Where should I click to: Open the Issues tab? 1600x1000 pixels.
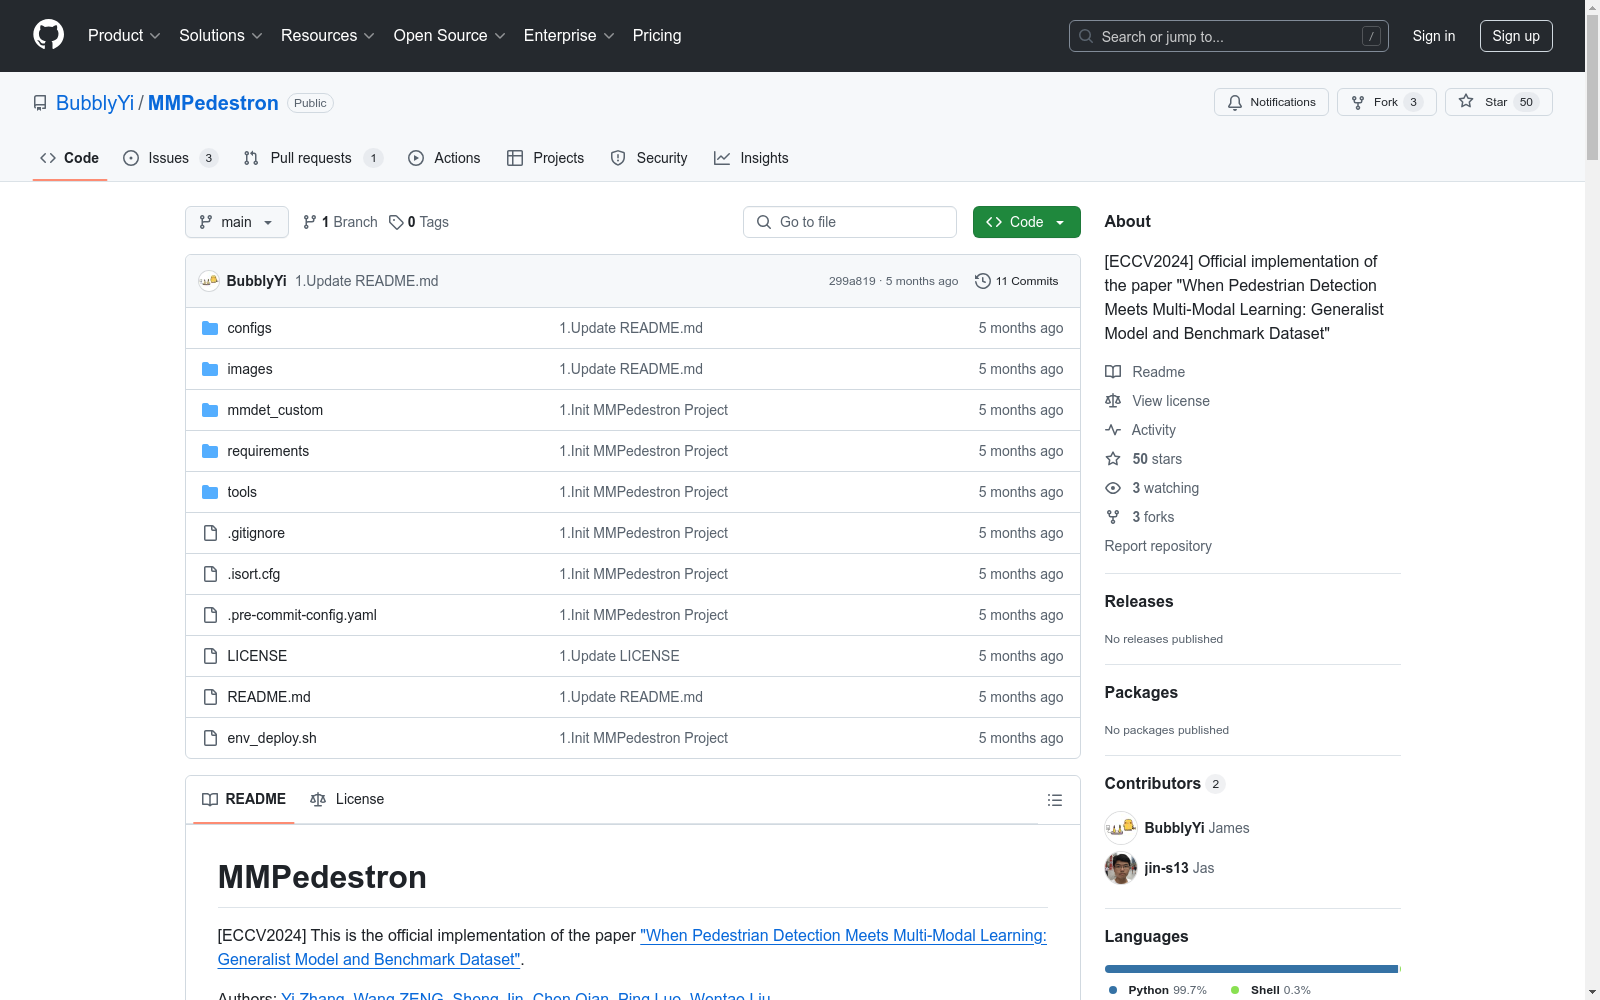click(170, 158)
